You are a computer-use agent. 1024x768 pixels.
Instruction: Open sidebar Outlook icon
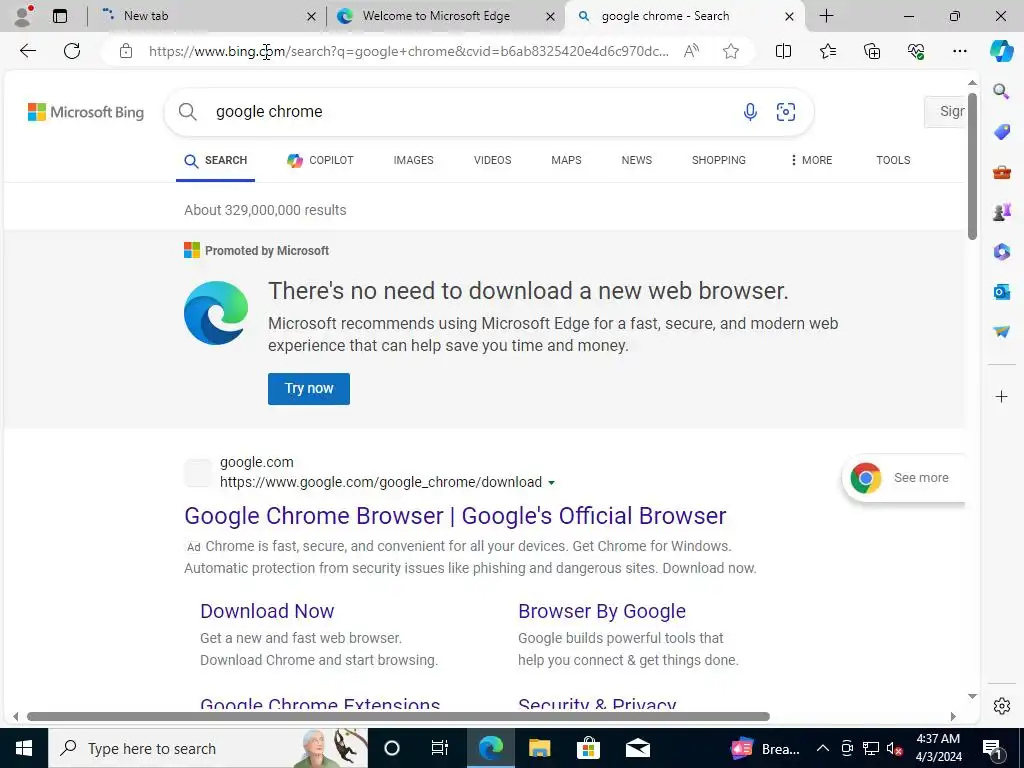[x=1001, y=291]
